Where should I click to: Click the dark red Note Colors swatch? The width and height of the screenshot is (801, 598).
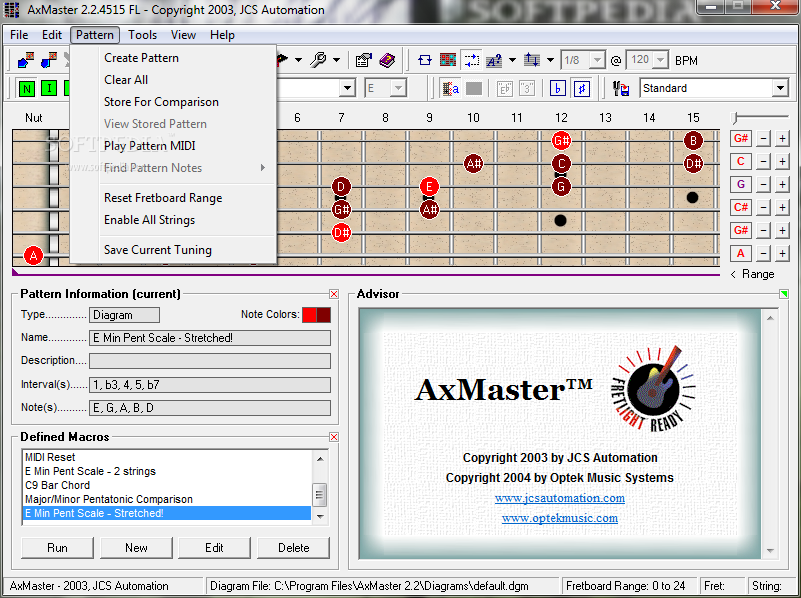[x=323, y=315]
